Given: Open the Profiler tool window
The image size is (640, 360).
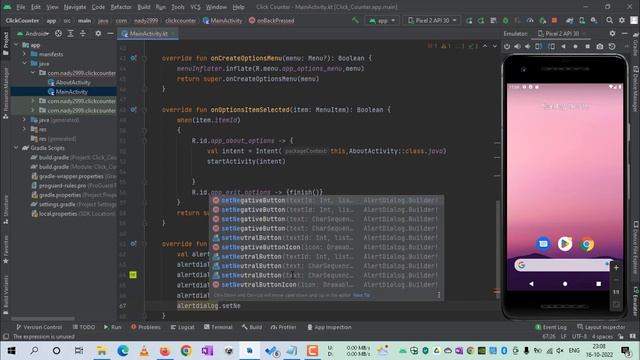Looking at the screenshot, I should coord(283,327).
